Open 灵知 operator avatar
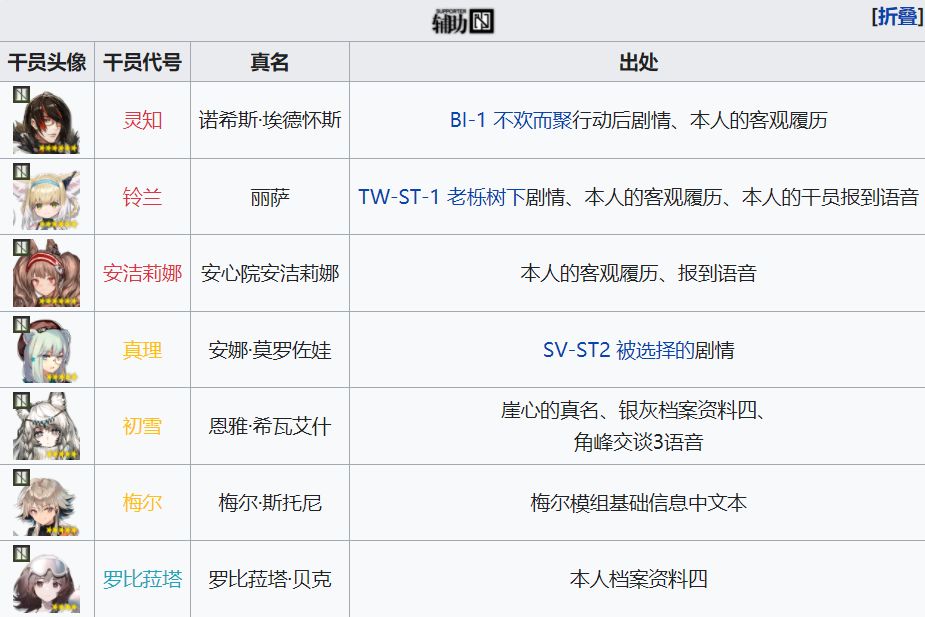The width and height of the screenshot is (925, 617). point(47,120)
